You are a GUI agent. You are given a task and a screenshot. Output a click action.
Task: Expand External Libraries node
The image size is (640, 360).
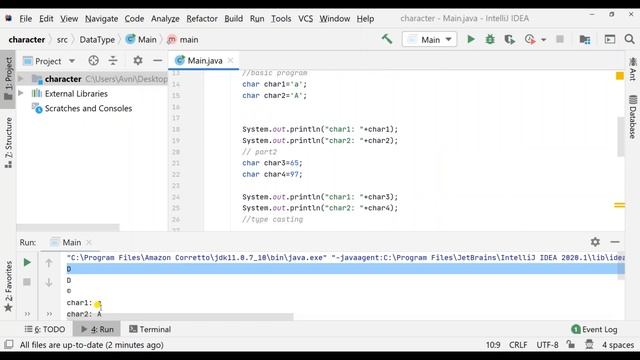(x=21, y=93)
